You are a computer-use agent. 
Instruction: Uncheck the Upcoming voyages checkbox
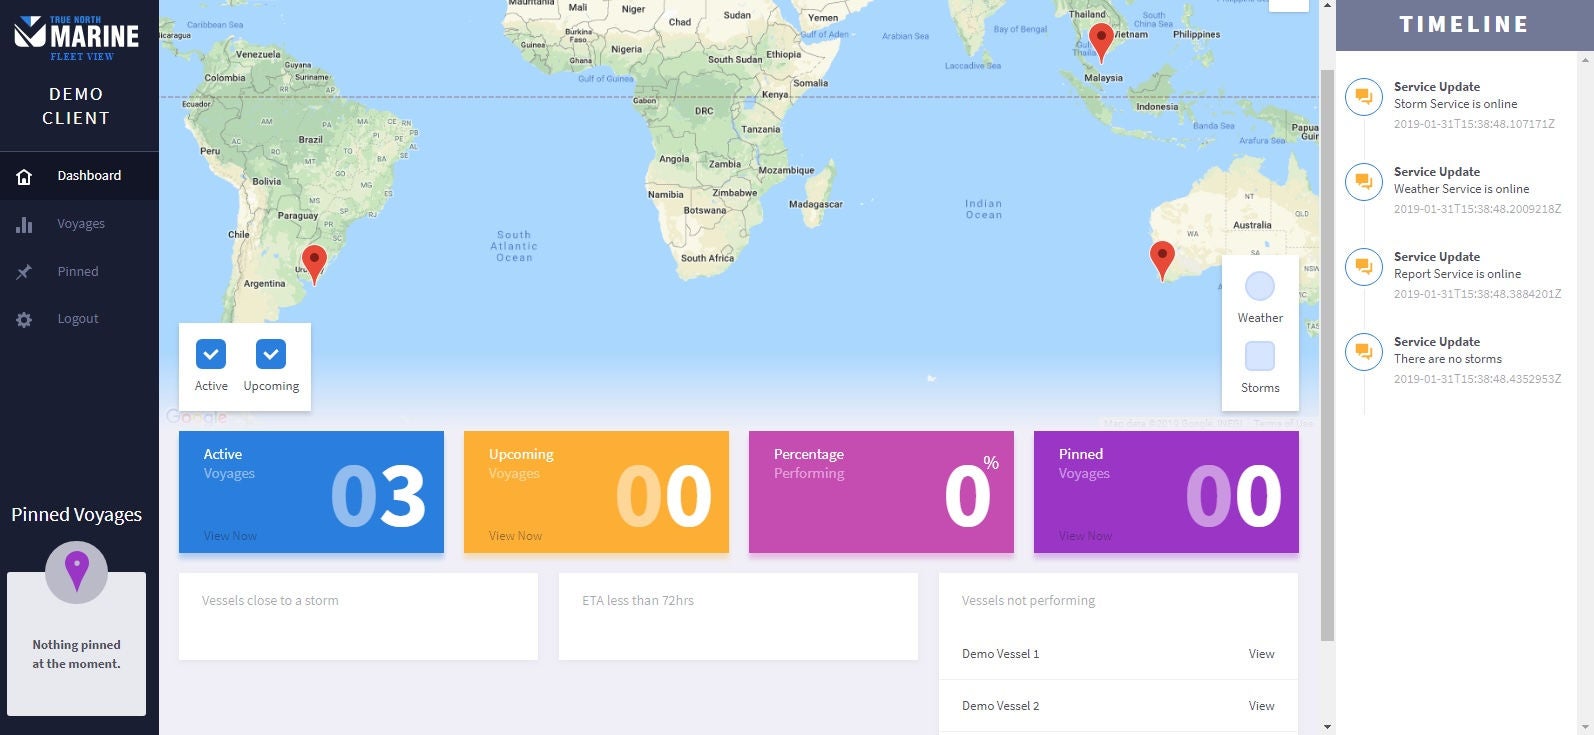[x=271, y=354]
